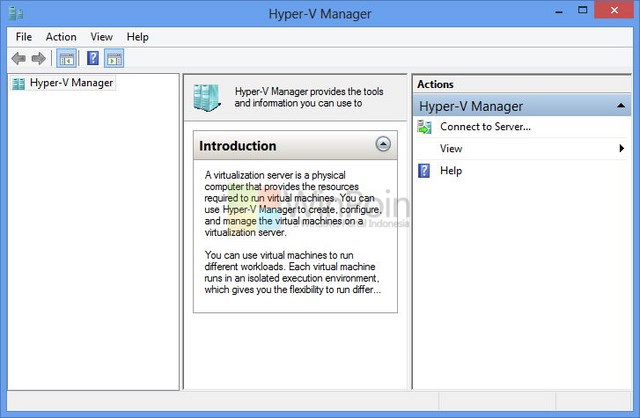The height and width of the screenshot is (418, 640).
Task: Click 'A virtualization server is a physical' paragraph
Action: click(x=293, y=204)
